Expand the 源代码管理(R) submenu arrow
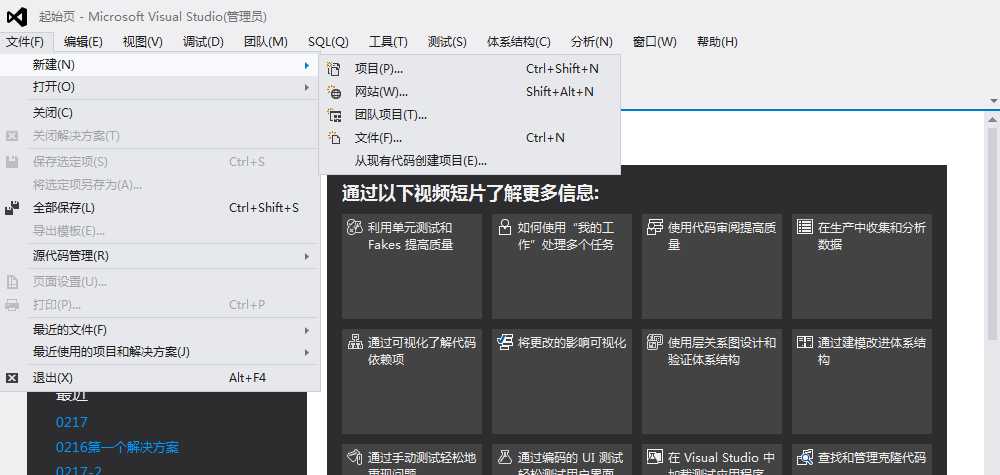Viewport: 1000px width, 475px height. pos(307,256)
